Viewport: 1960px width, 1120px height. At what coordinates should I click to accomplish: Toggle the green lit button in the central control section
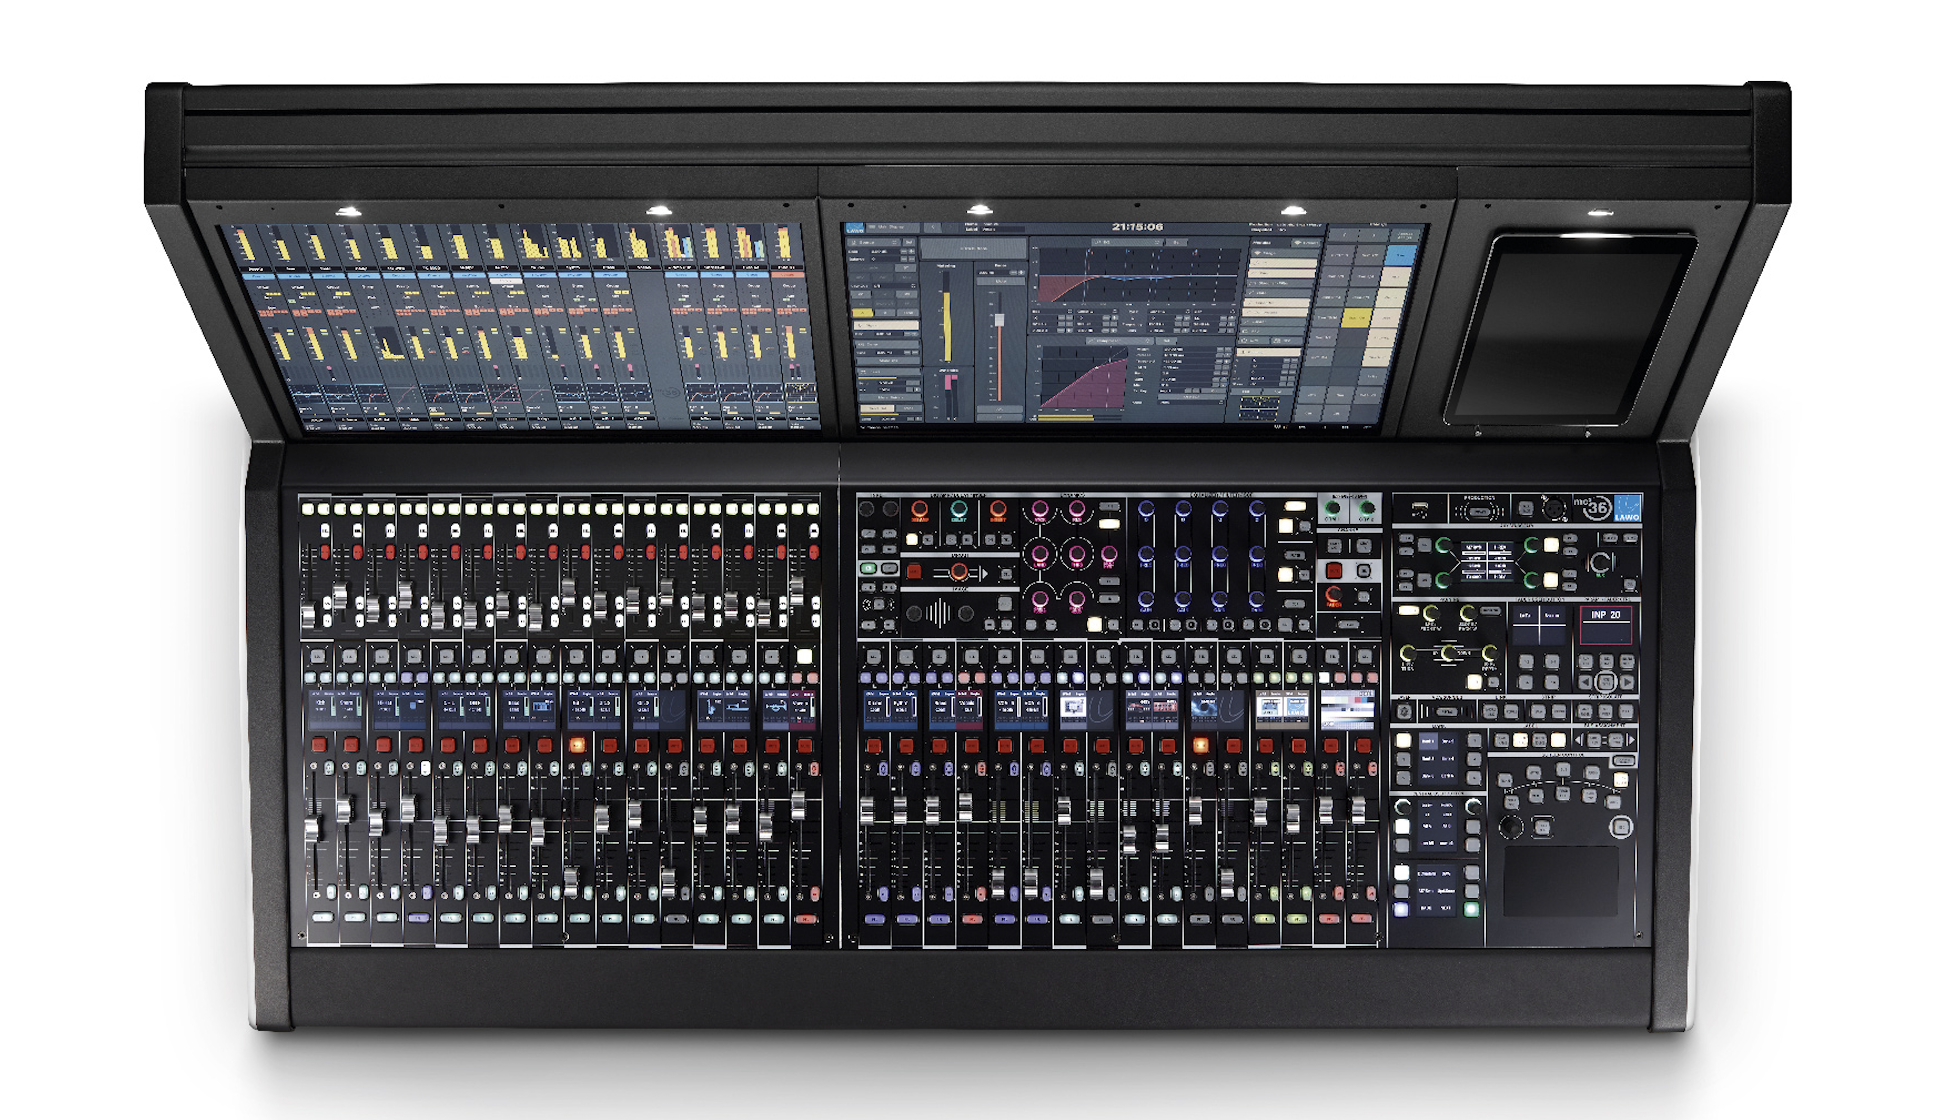[x=868, y=568]
